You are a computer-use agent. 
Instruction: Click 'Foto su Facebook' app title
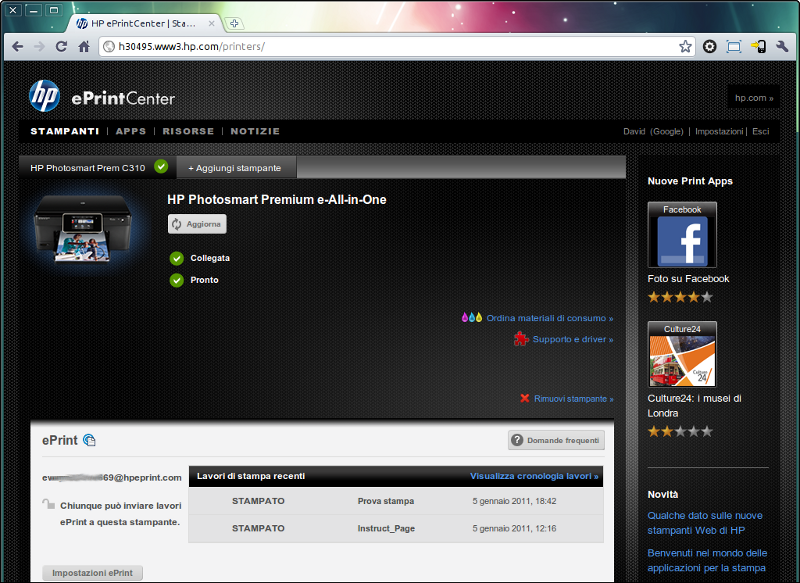click(x=688, y=278)
